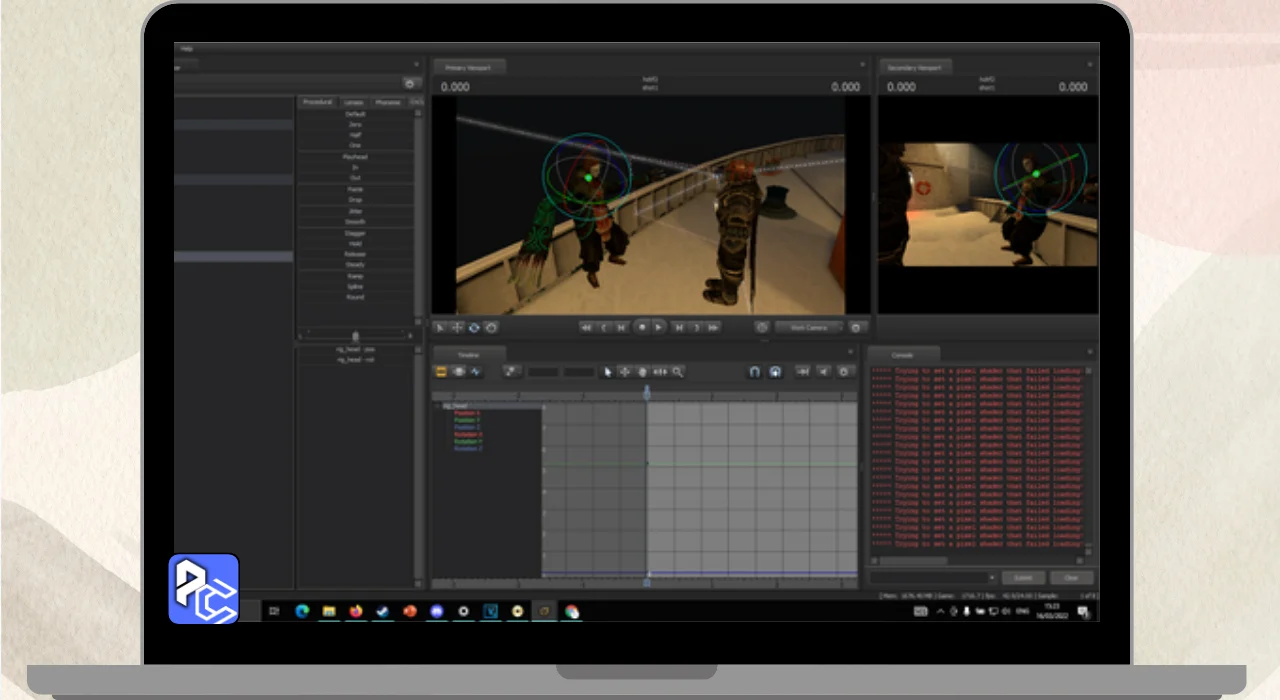Toggle the magnet snap option in timeline
This screenshot has width=1280, height=700.
coord(755,372)
